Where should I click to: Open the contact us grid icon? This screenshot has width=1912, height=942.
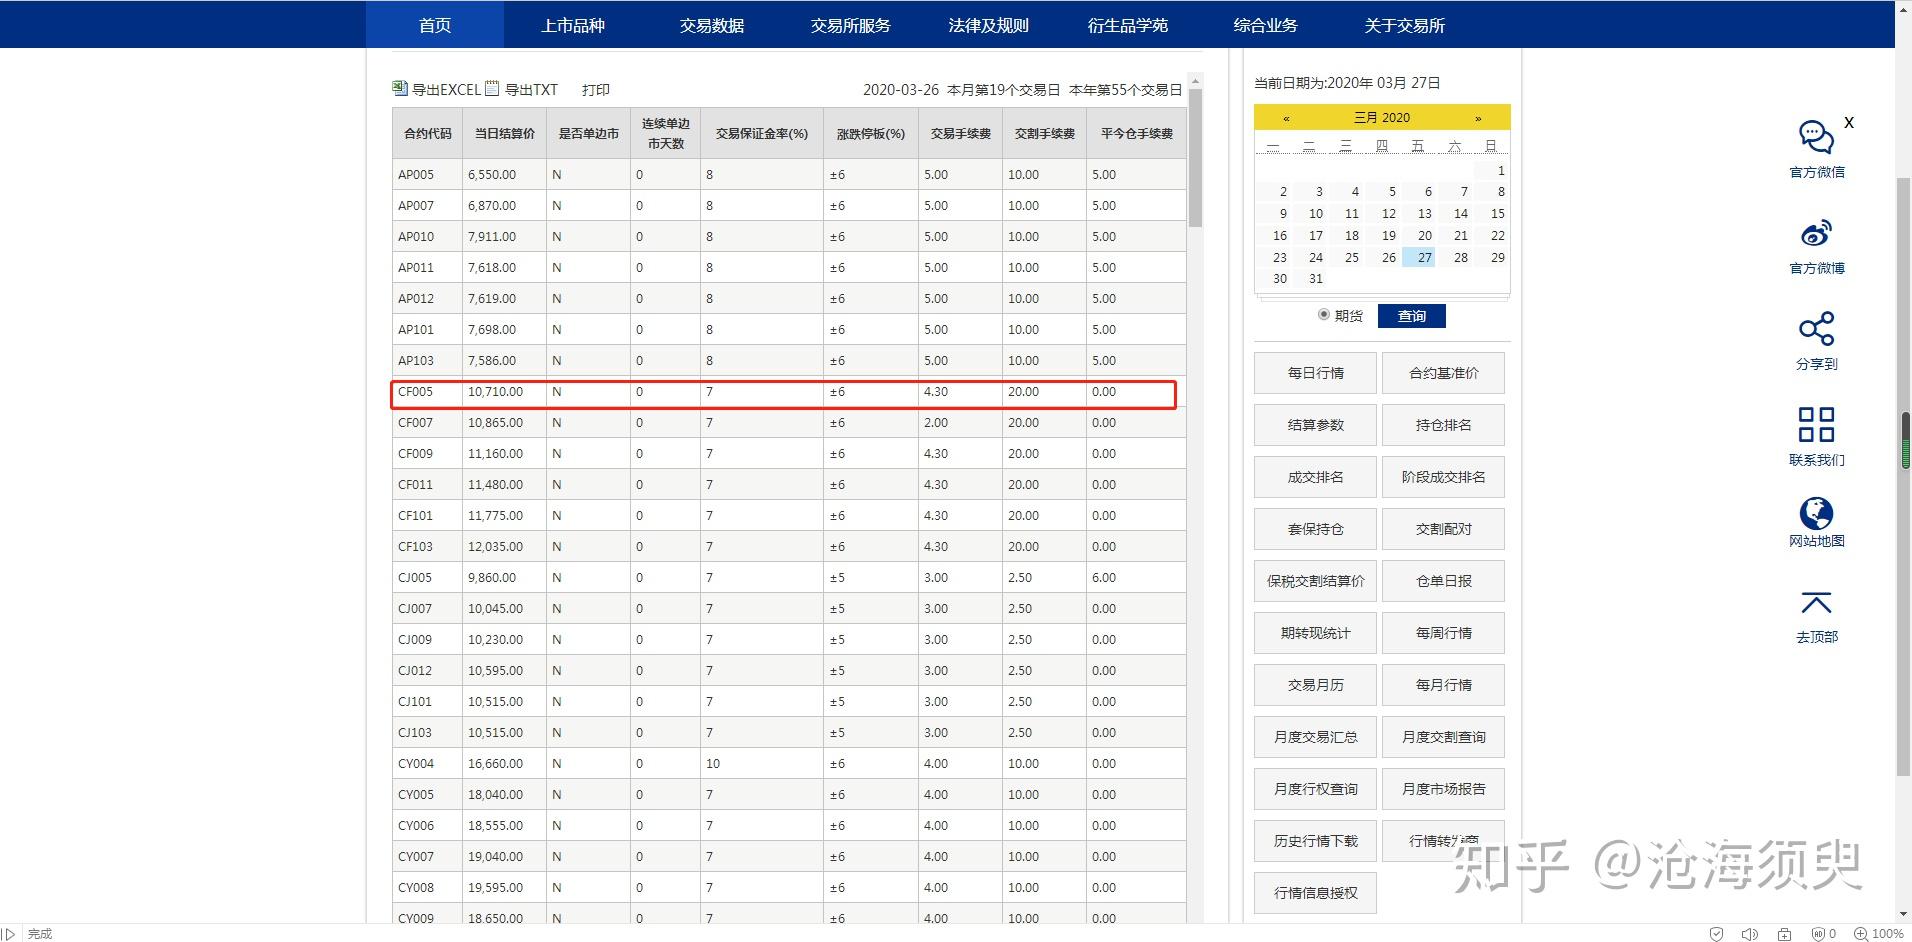(1816, 424)
